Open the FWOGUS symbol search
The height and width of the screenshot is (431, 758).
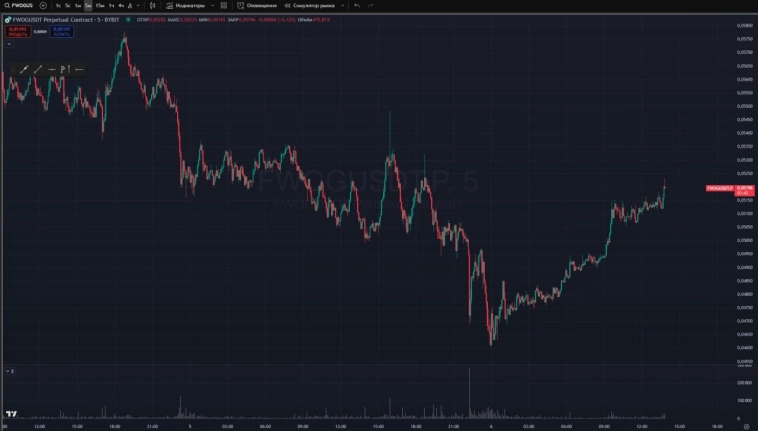pyautogui.click(x=19, y=5)
